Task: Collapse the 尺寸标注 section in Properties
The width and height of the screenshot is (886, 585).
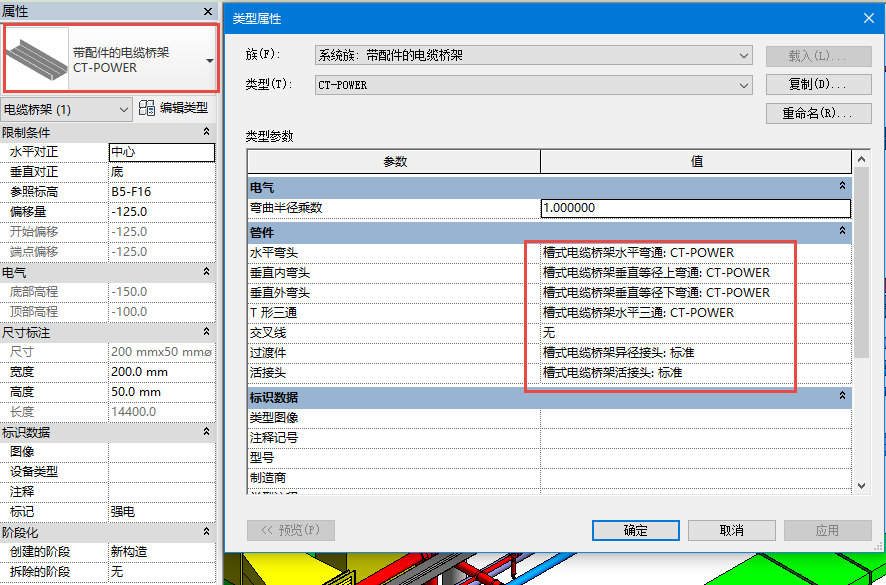Action: 207,332
